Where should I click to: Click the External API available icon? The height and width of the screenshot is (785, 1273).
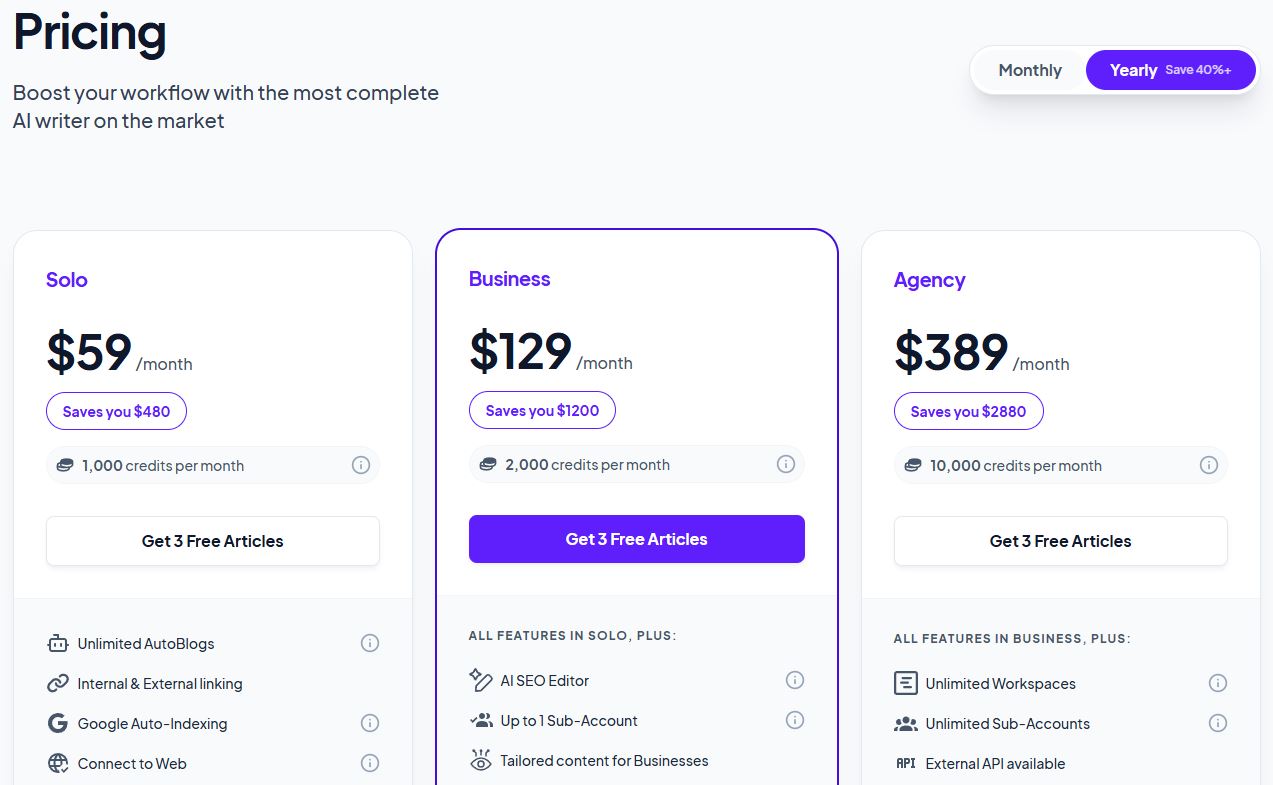coord(905,763)
